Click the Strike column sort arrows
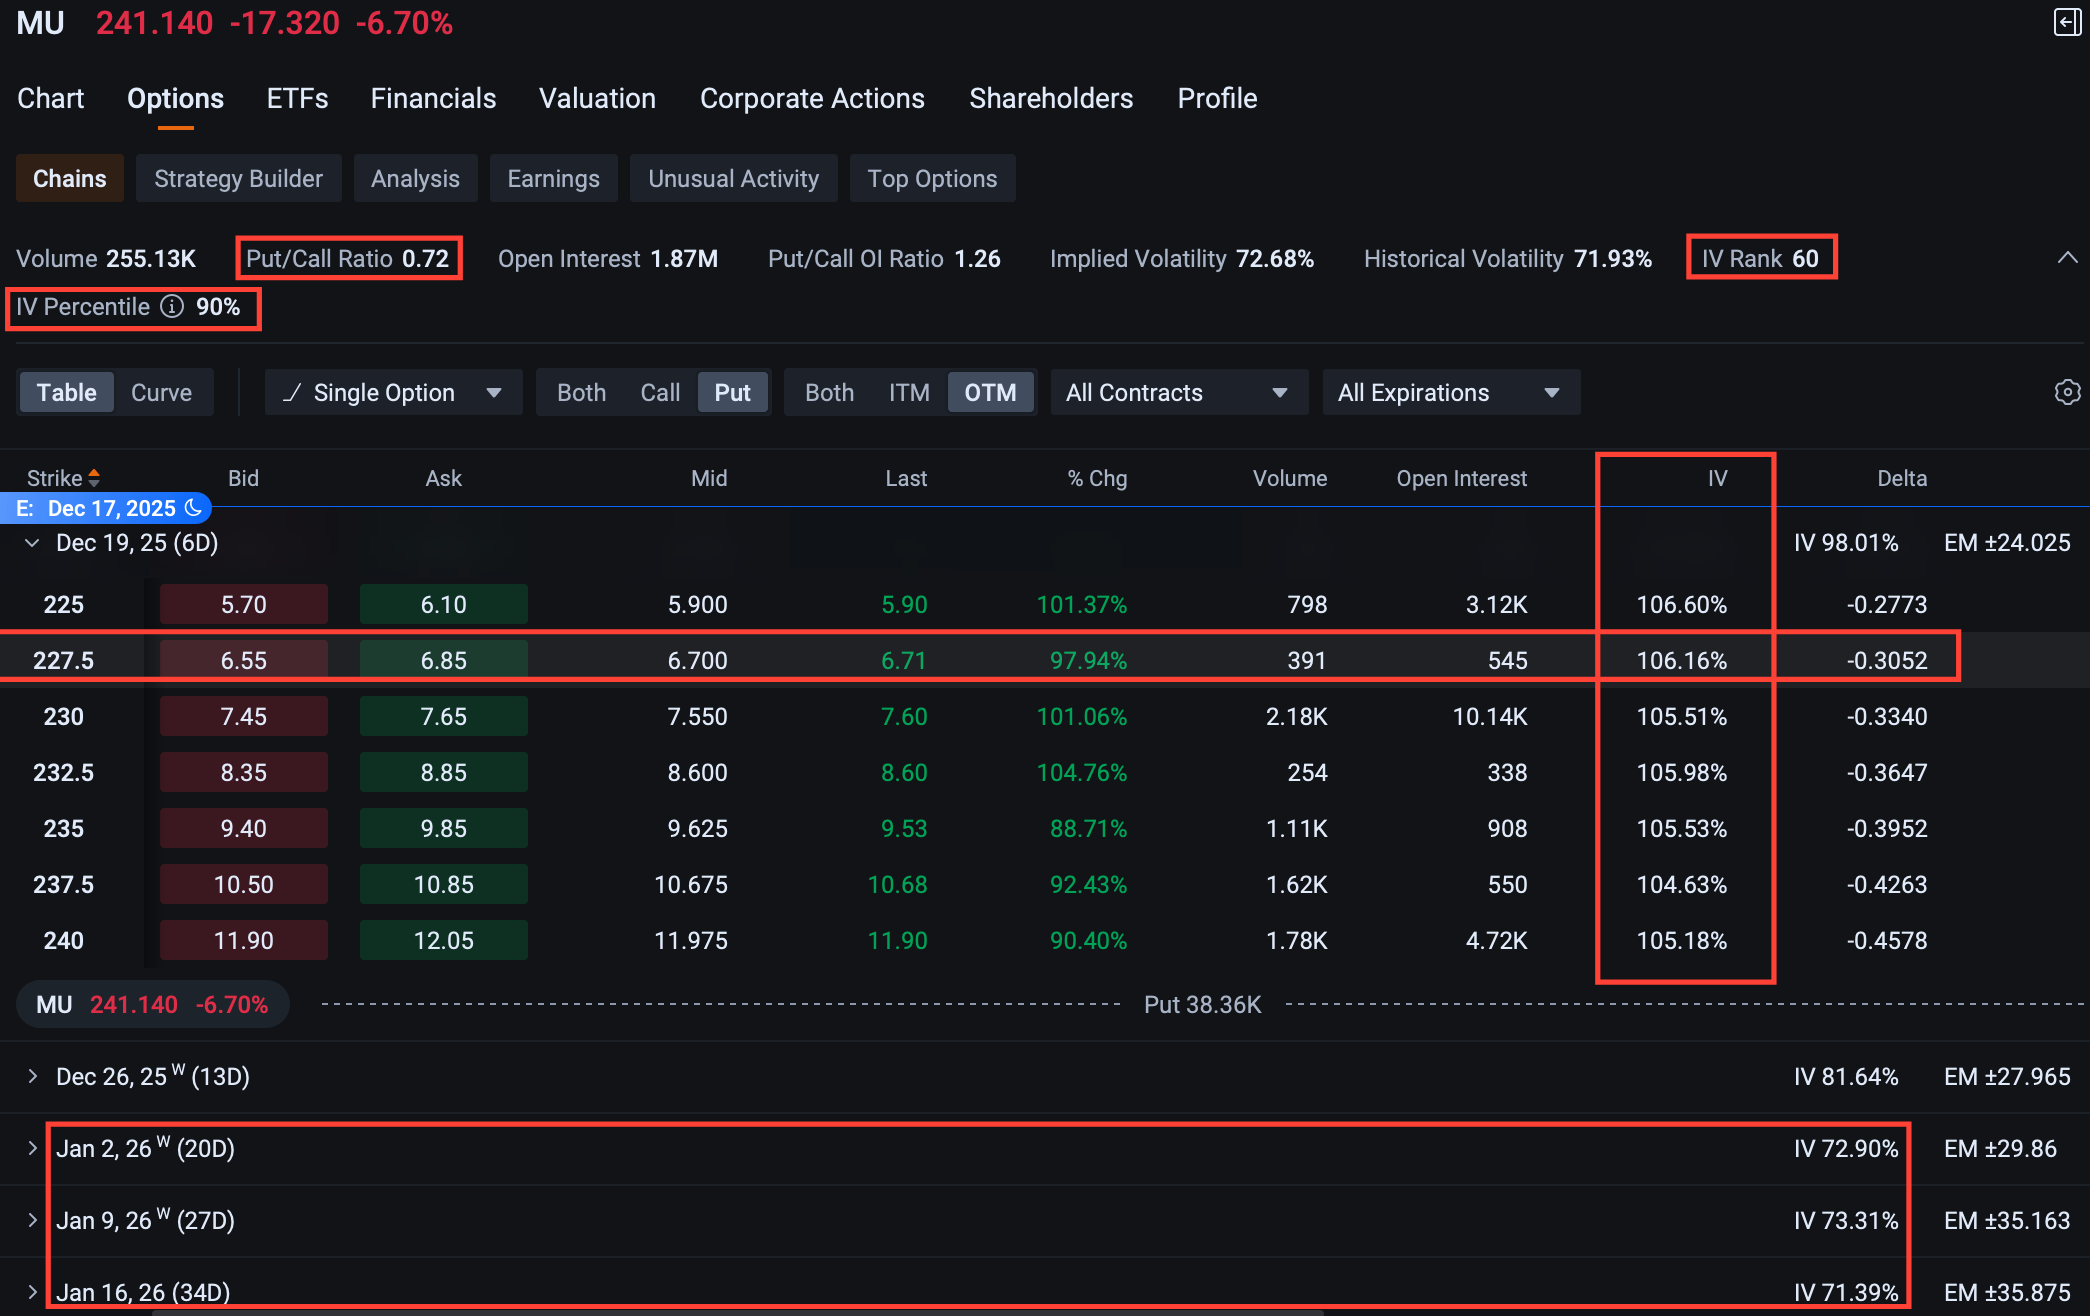This screenshot has width=2090, height=1316. tap(94, 478)
